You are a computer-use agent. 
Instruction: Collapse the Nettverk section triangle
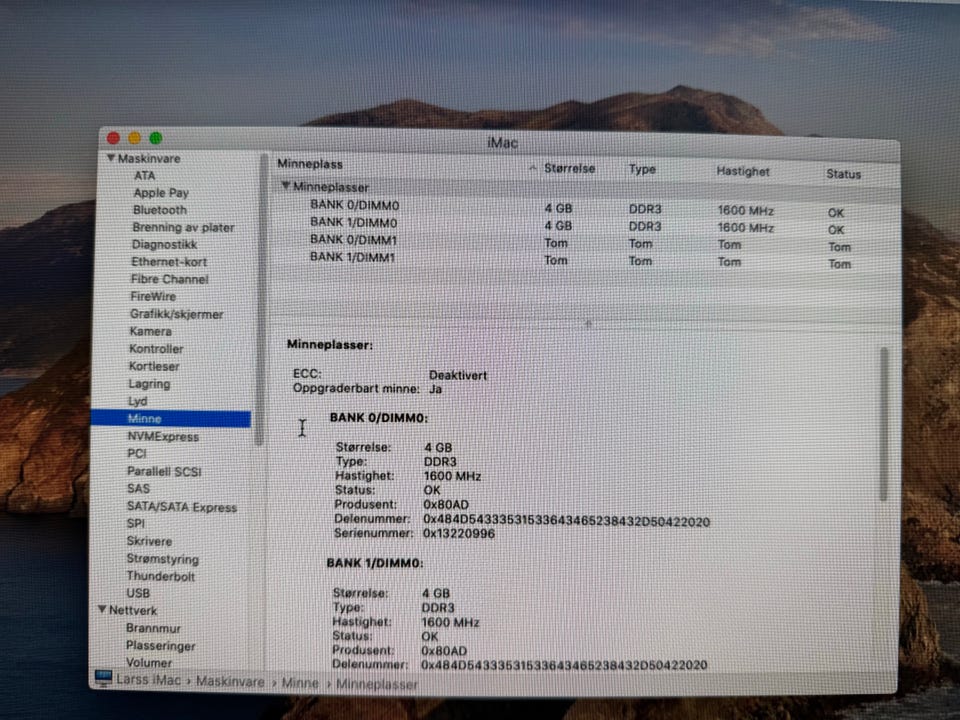pyautogui.click(x=102, y=609)
